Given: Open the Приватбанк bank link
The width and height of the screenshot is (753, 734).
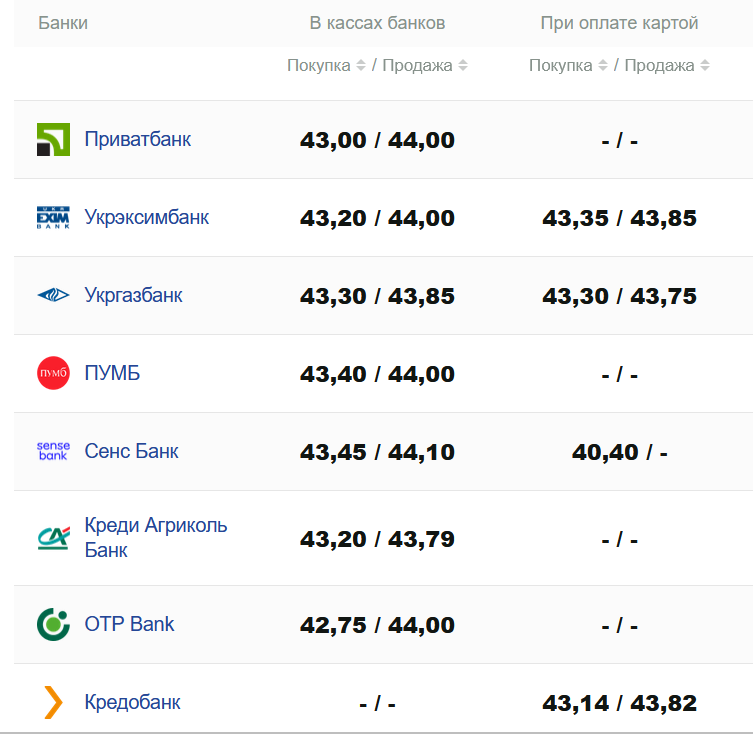Looking at the screenshot, I should point(138,139).
